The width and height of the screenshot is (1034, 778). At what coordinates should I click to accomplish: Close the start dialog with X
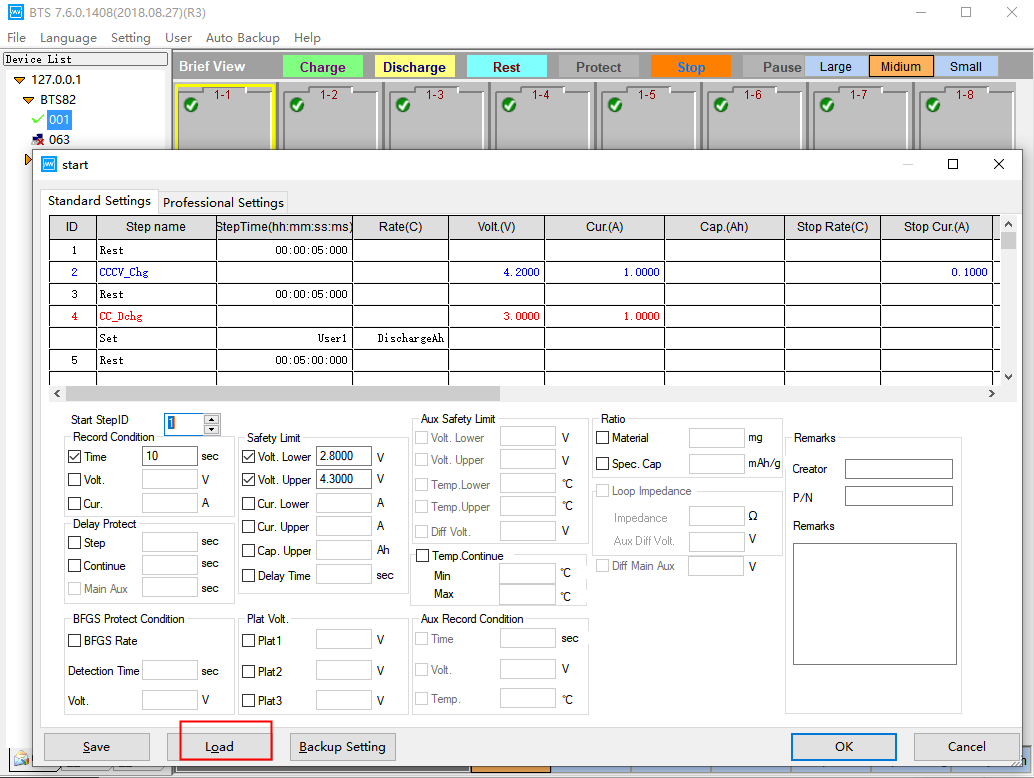click(999, 164)
